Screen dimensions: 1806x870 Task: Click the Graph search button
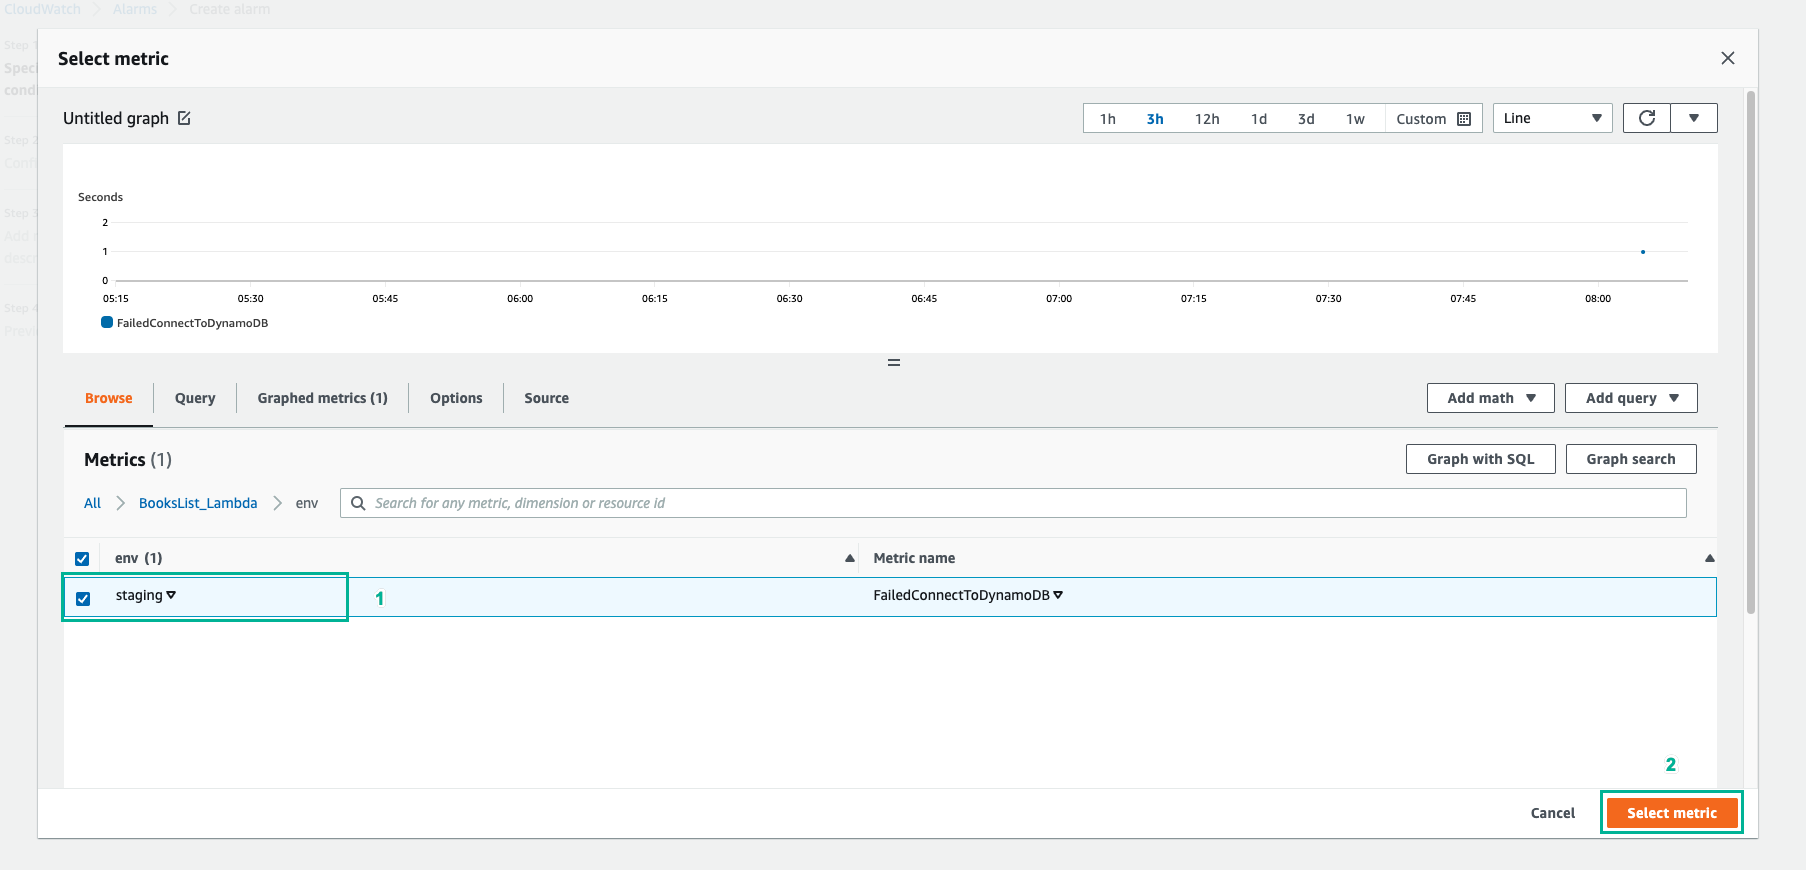pyautogui.click(x=1630, y=459)
